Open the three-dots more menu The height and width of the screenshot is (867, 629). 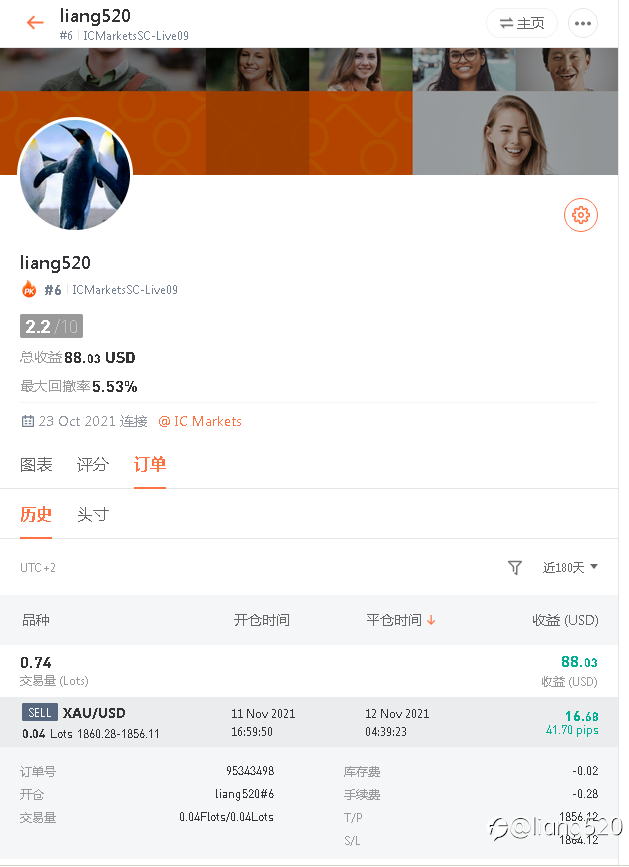[x=583, y=23]
